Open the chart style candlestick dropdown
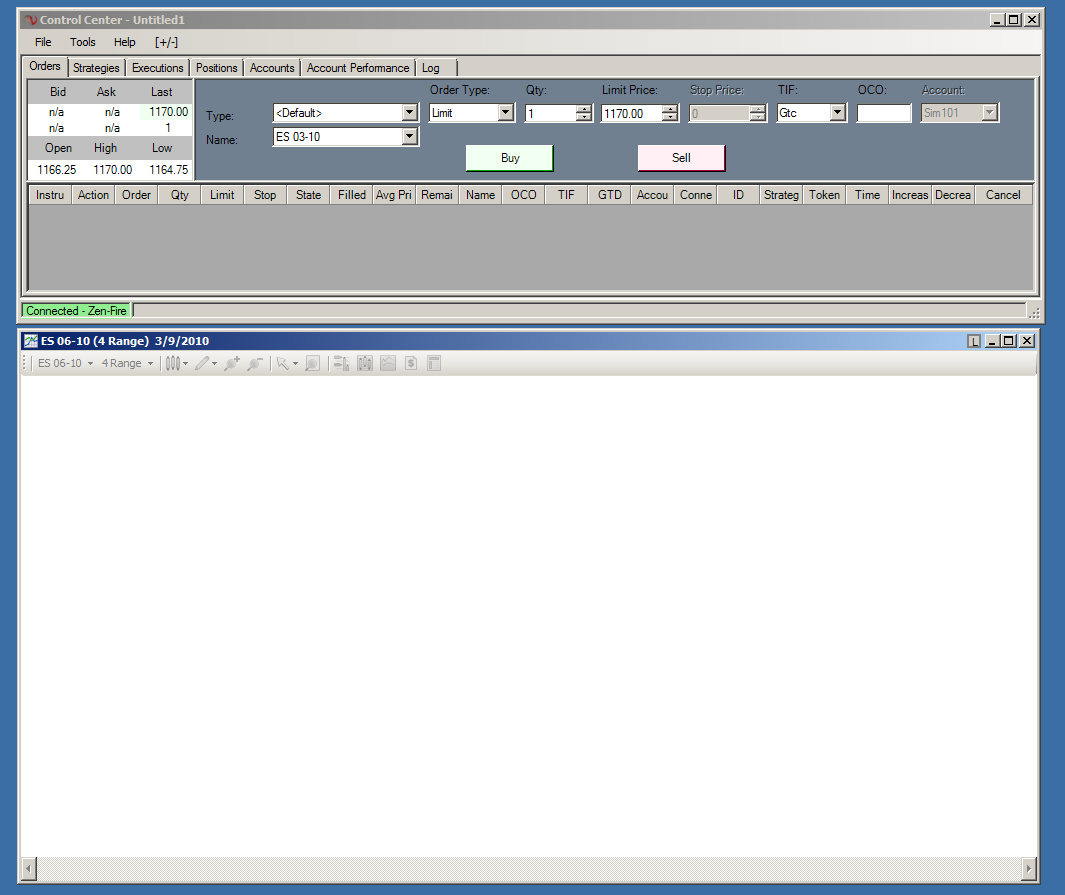 tap(177, 363)
